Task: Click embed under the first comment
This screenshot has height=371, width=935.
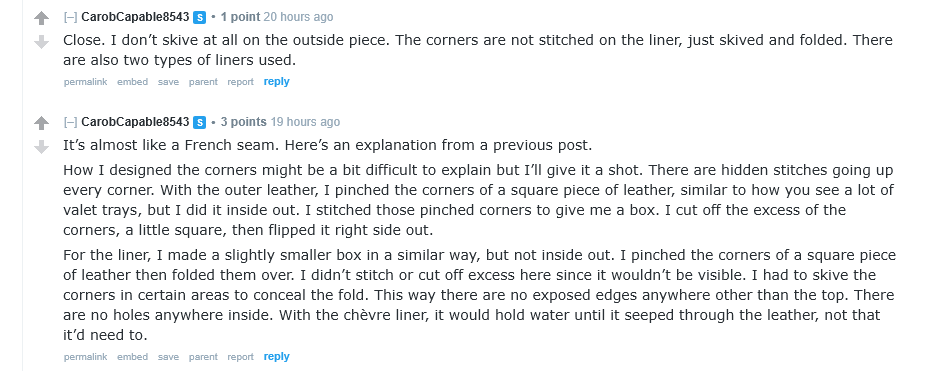Action: (132, 82)
